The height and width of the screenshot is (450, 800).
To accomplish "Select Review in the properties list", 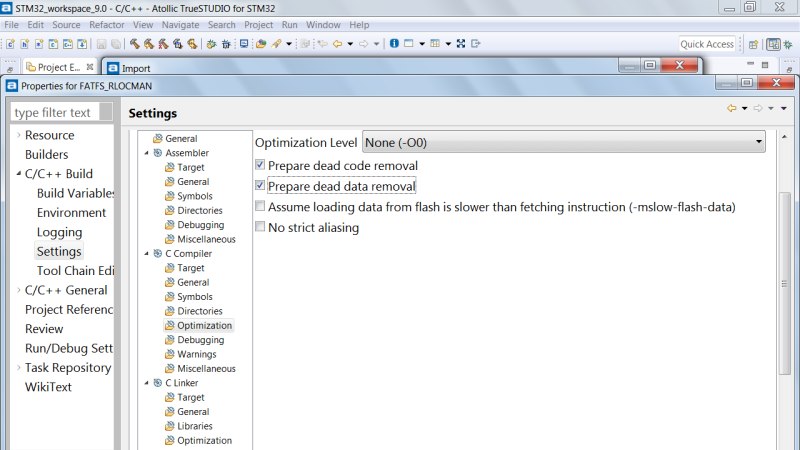I will [x=44, y=329].
